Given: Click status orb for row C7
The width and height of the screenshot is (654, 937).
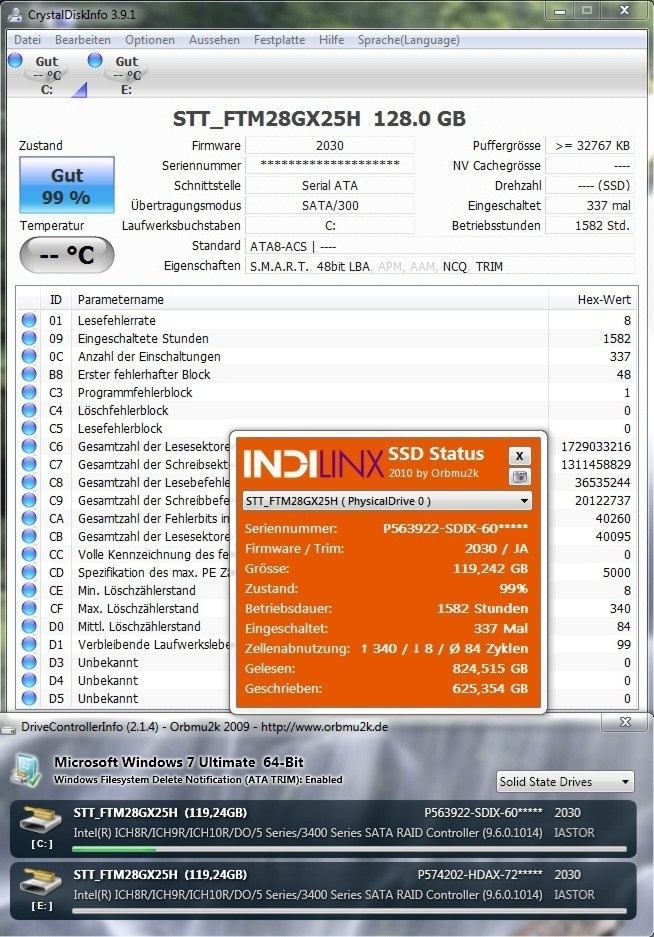Looking at the screenshot, I should (x=29, y=464).
